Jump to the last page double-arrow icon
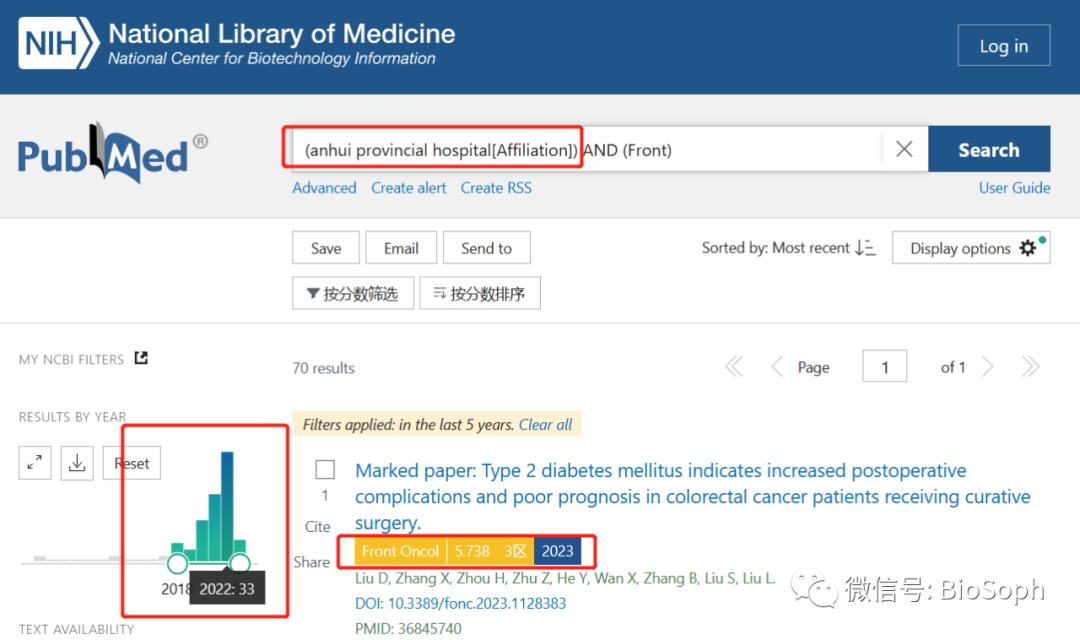The height and width of the screenshot is (640, 1080). tap(1030, 367)
